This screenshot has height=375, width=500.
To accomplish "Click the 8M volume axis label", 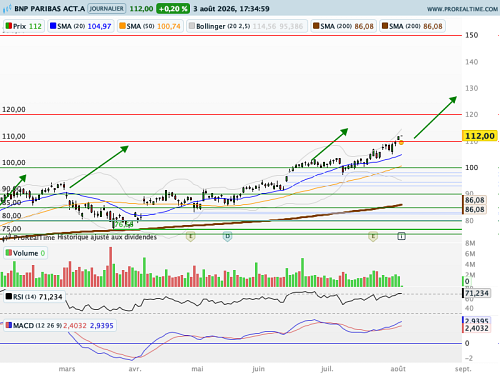I will click(470, 243).
